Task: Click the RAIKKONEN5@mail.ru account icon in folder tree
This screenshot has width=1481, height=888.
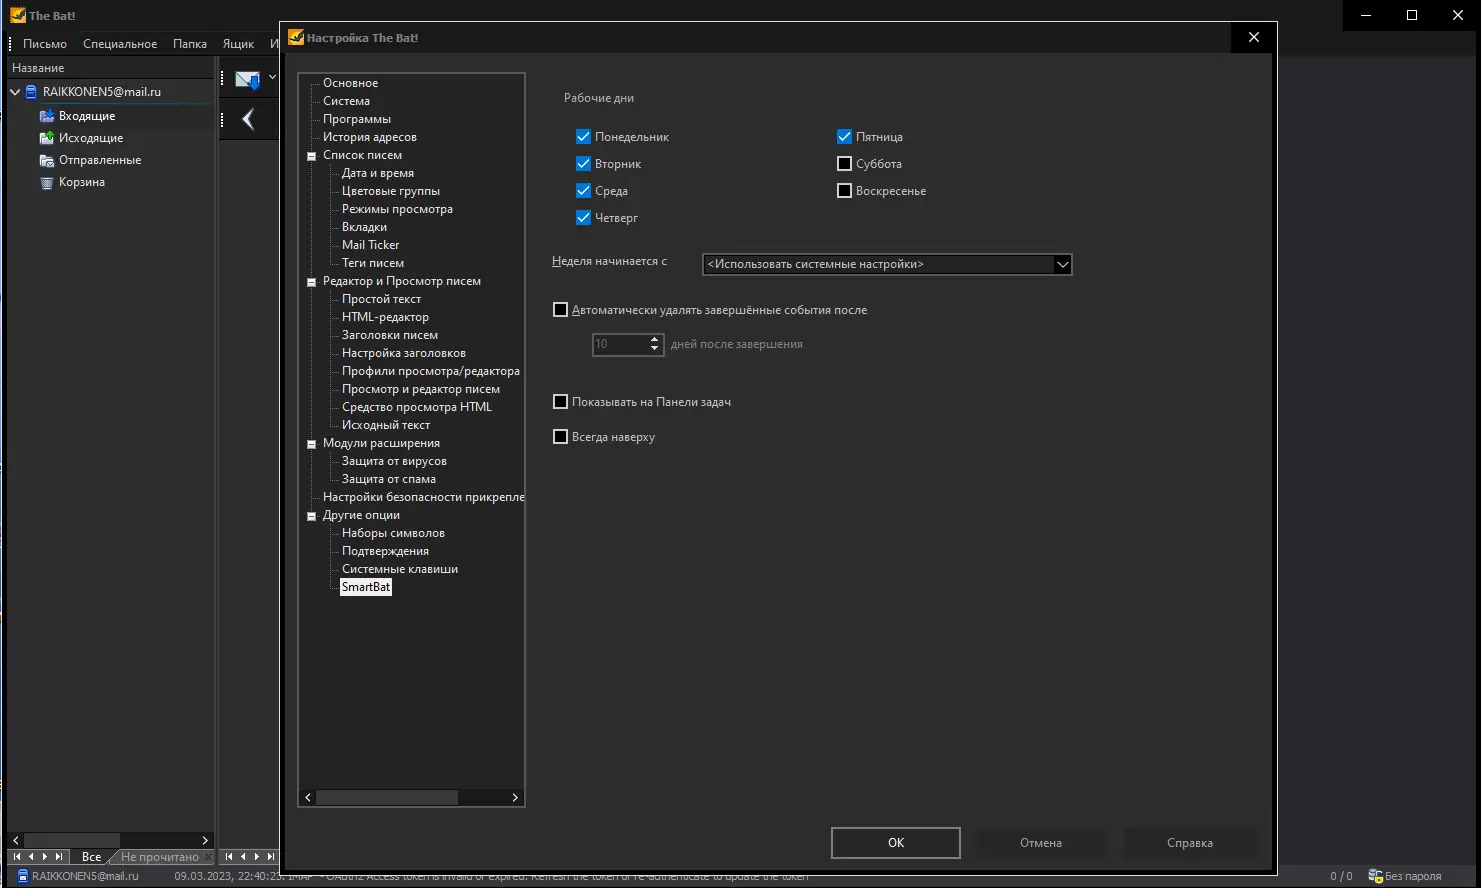Action: [x=31, y=91]
